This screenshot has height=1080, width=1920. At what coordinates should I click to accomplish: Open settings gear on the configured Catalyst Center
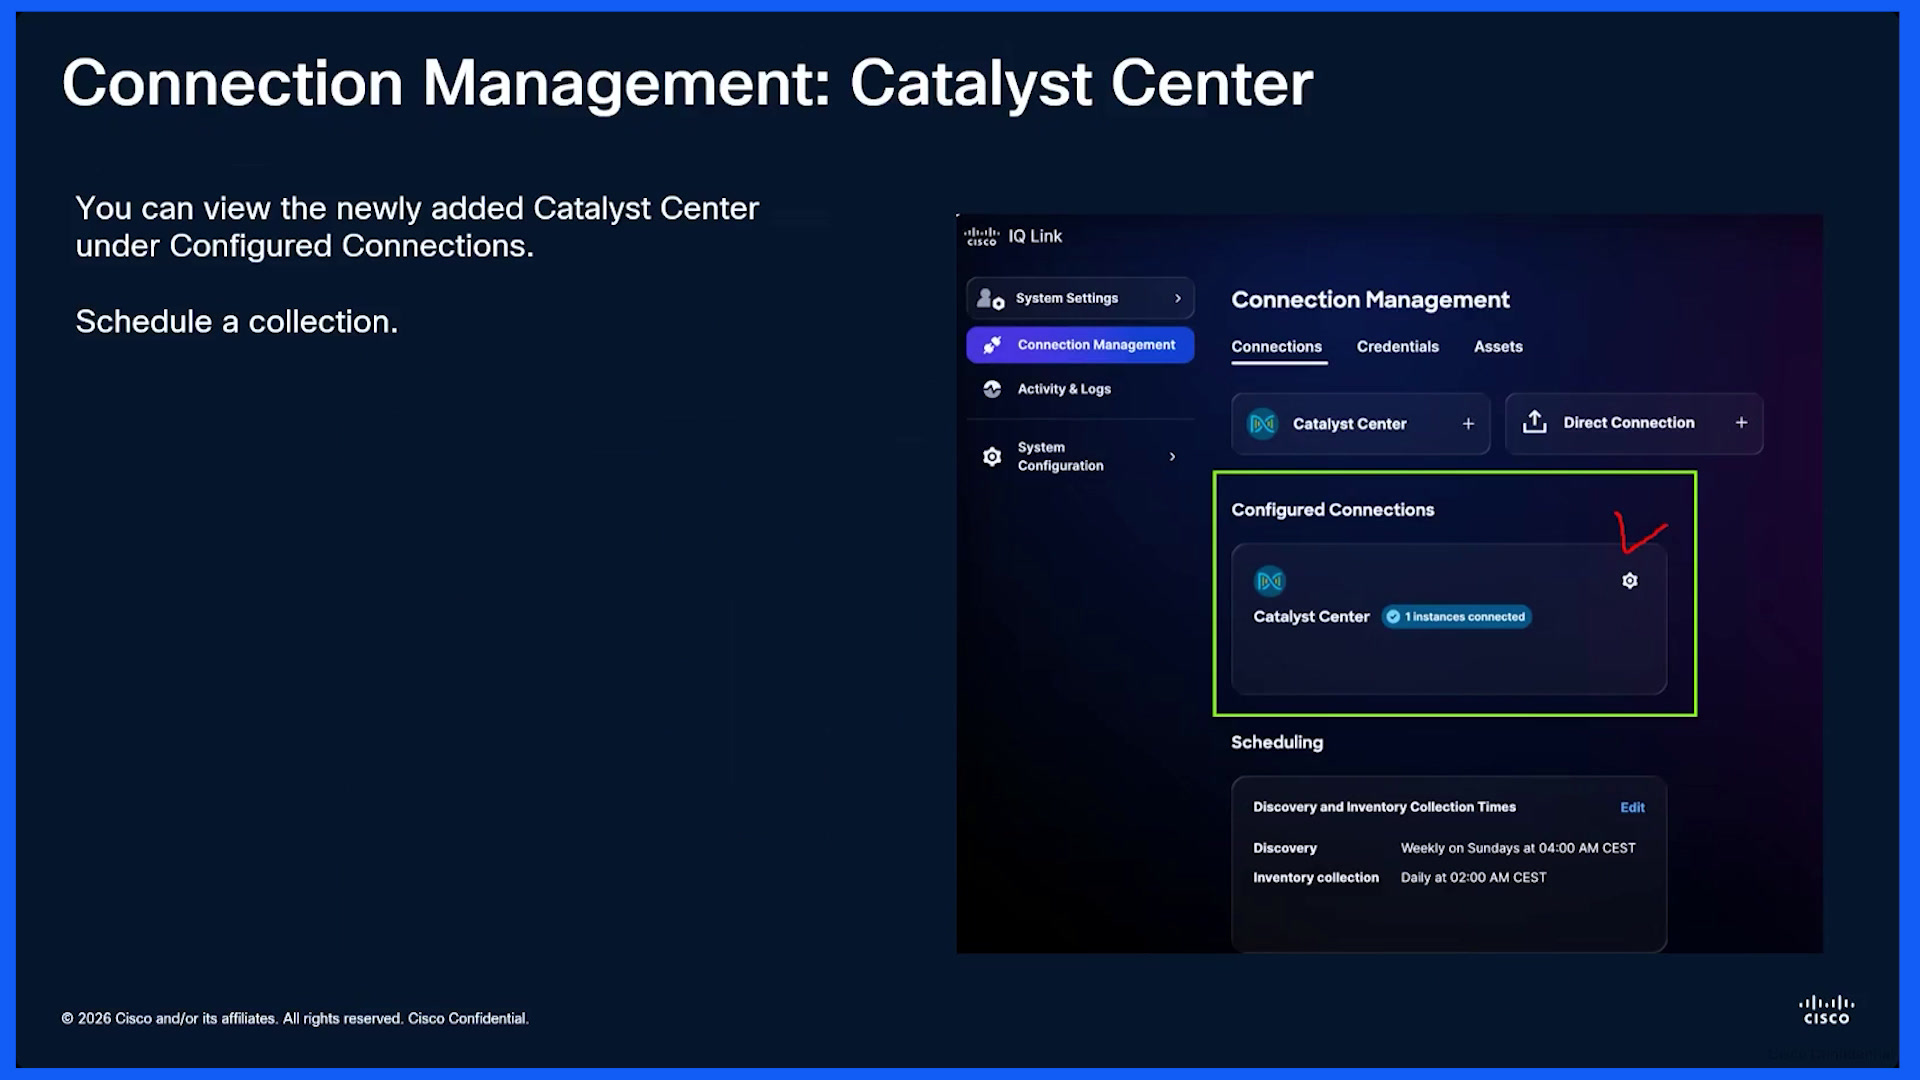tap(1630, 581)
